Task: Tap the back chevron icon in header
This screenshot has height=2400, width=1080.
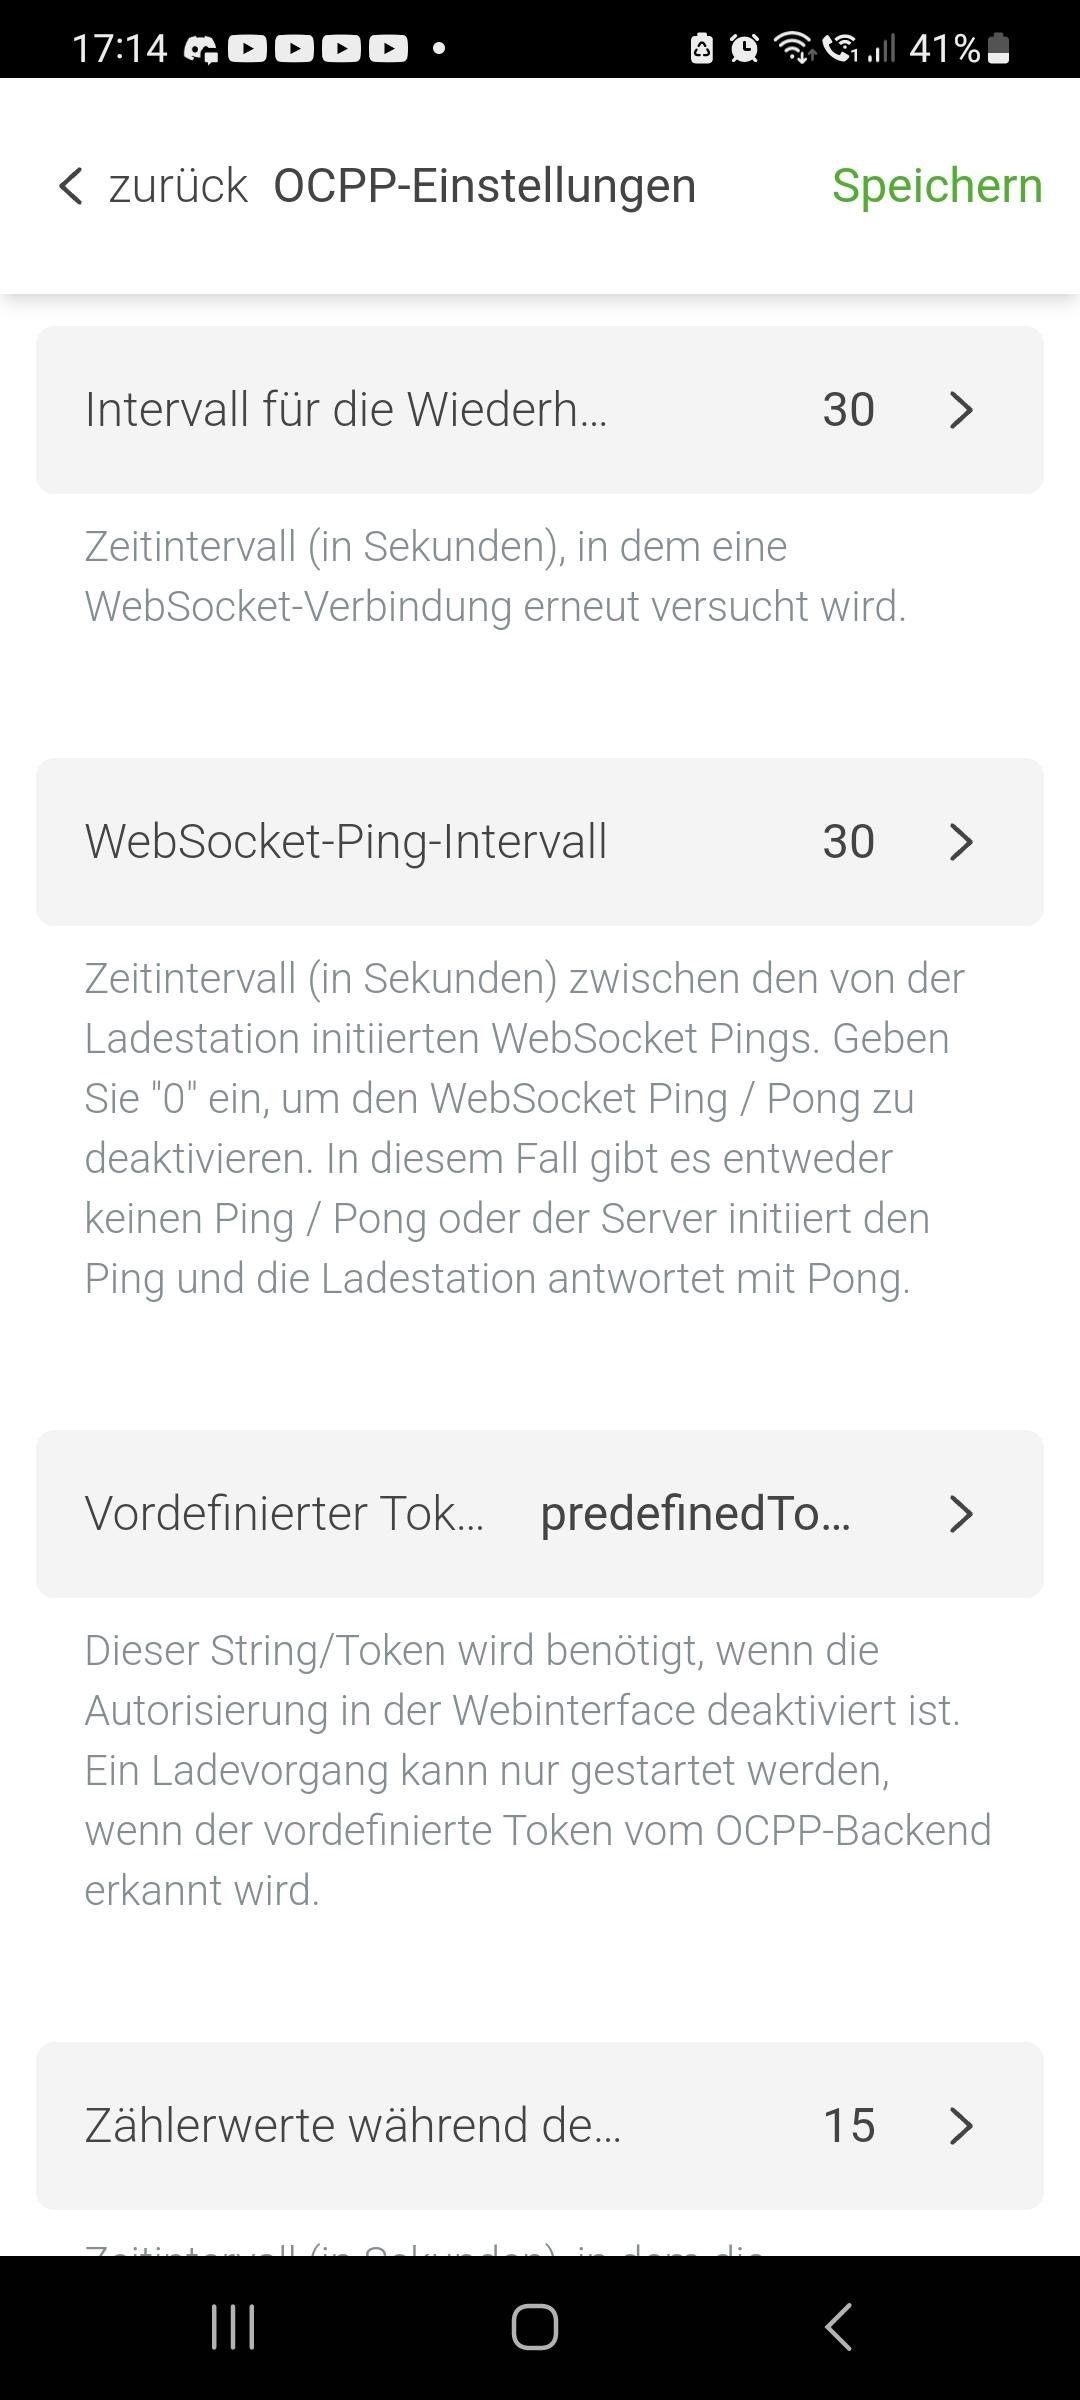Action: point(70,186)
